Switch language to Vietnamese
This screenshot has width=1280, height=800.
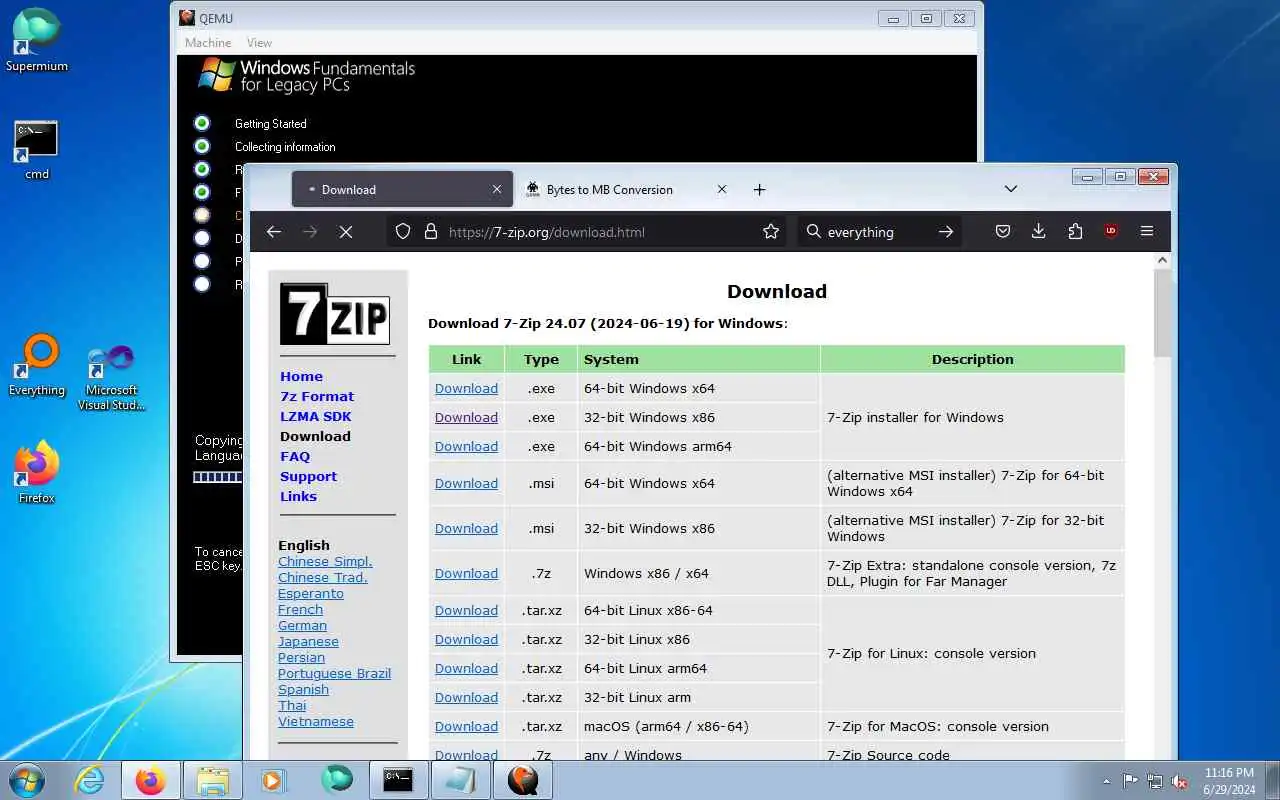pos(316,721)
